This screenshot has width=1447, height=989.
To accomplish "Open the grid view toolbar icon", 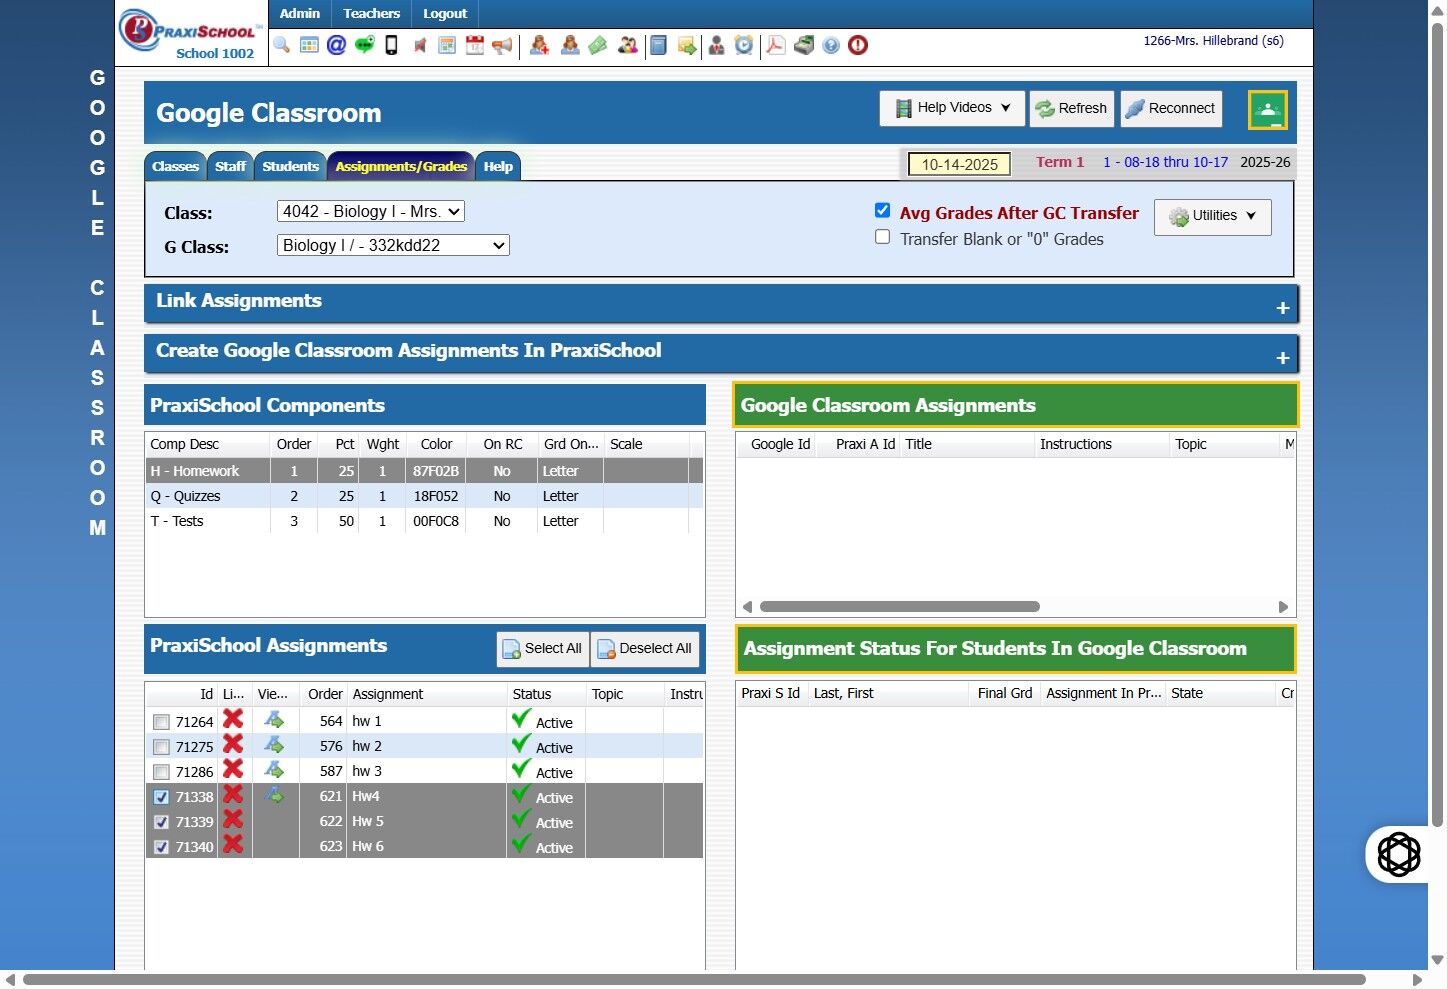I will (x=309, y=45).
